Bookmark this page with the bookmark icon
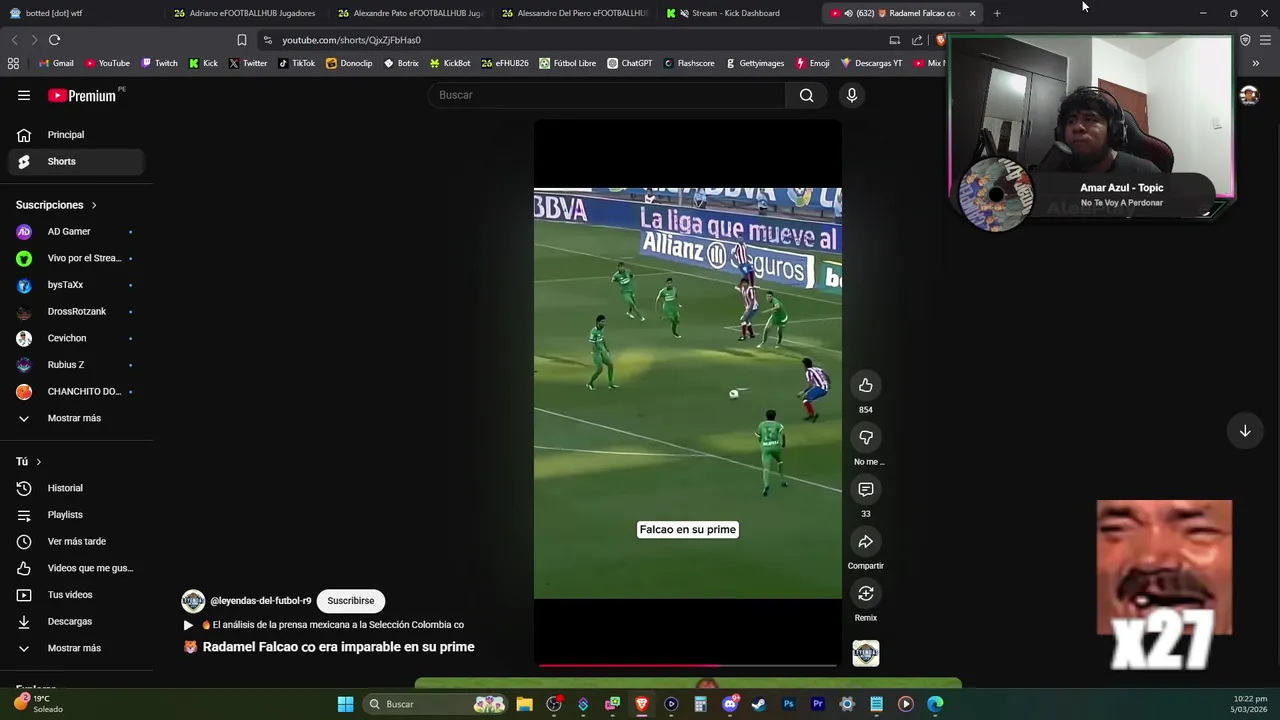Viewport: 1280px width, 720px height. coord(242,40)
